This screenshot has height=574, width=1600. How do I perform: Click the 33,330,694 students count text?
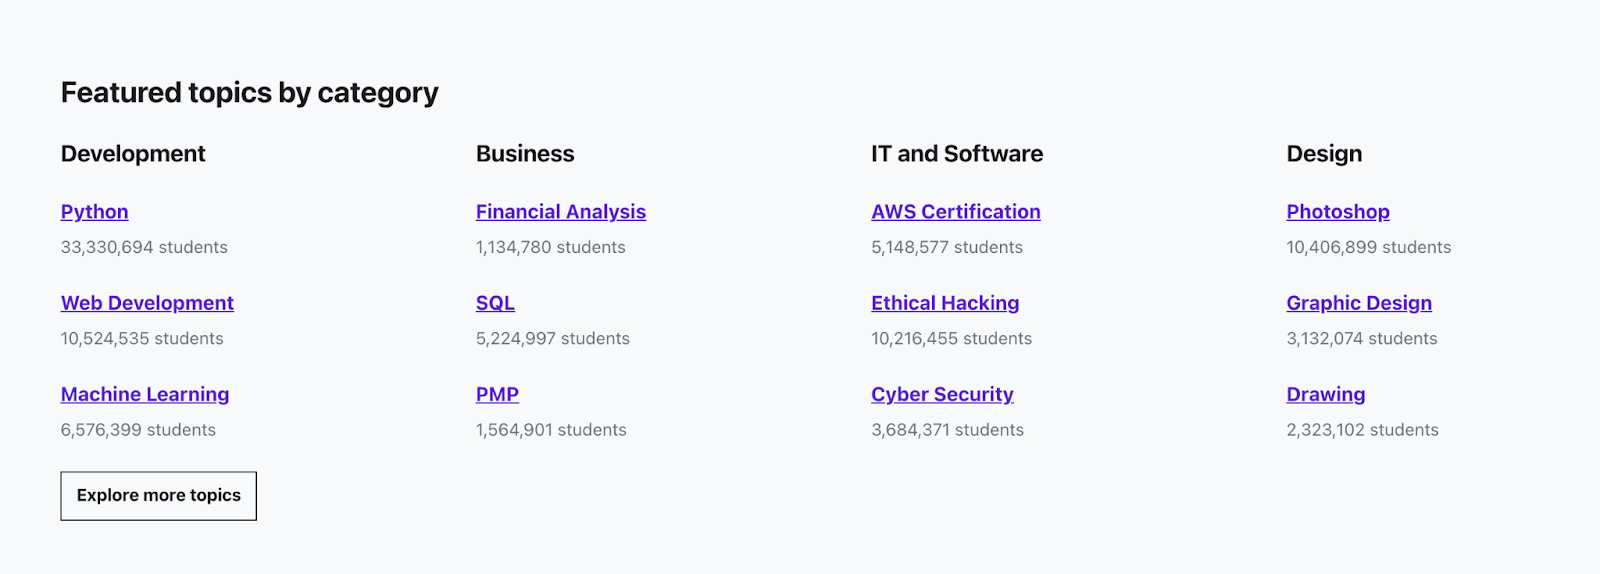(x=144, y=247)
